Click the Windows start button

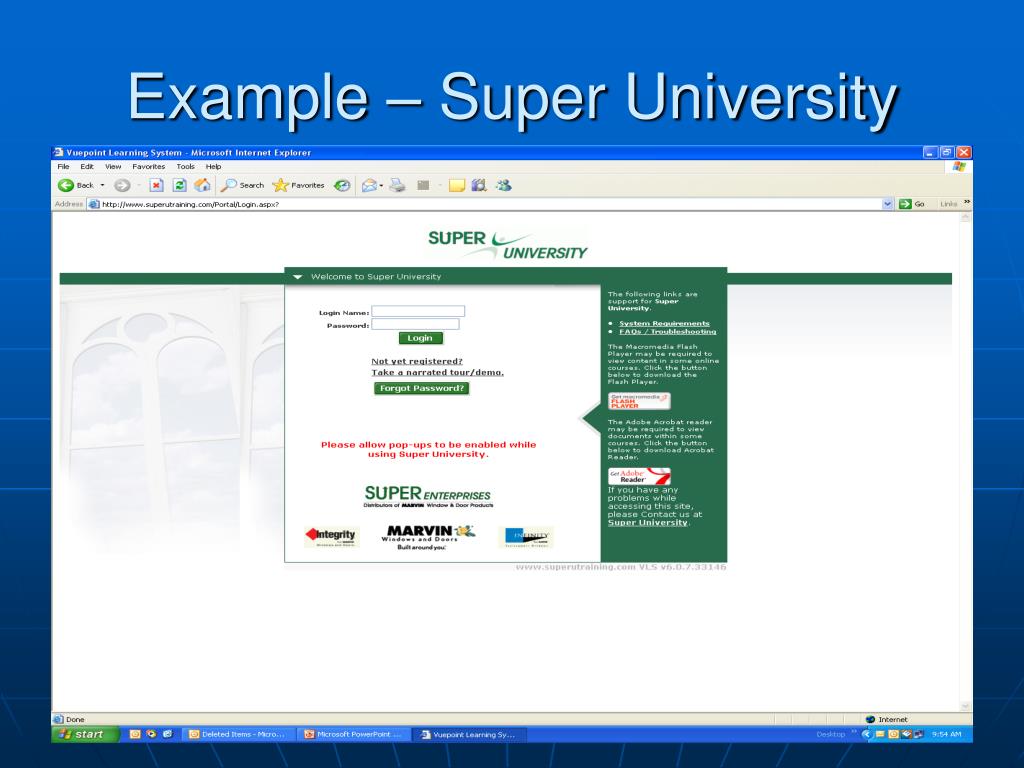pyautogui.click(x=86, y=734)
